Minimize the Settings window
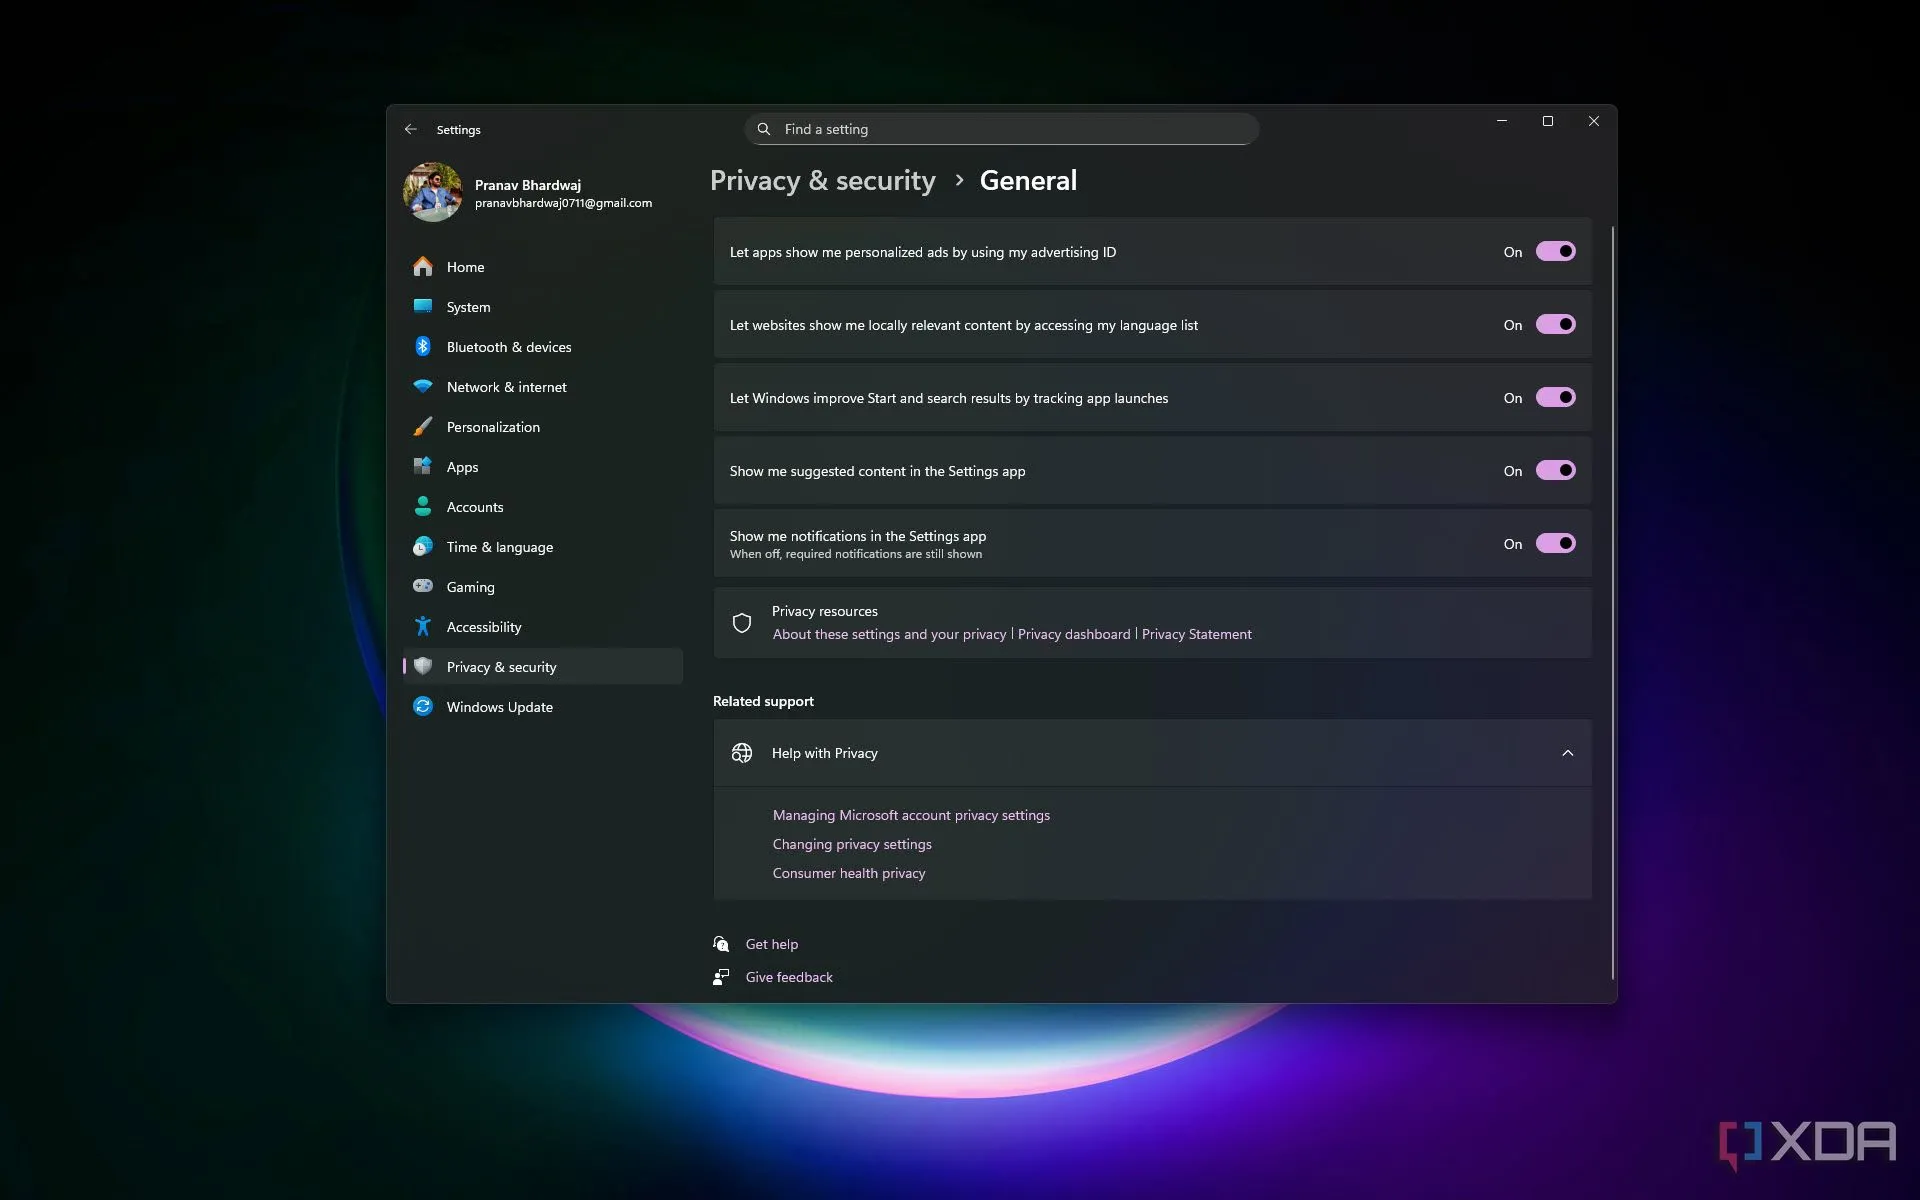 click(1501, 121)
